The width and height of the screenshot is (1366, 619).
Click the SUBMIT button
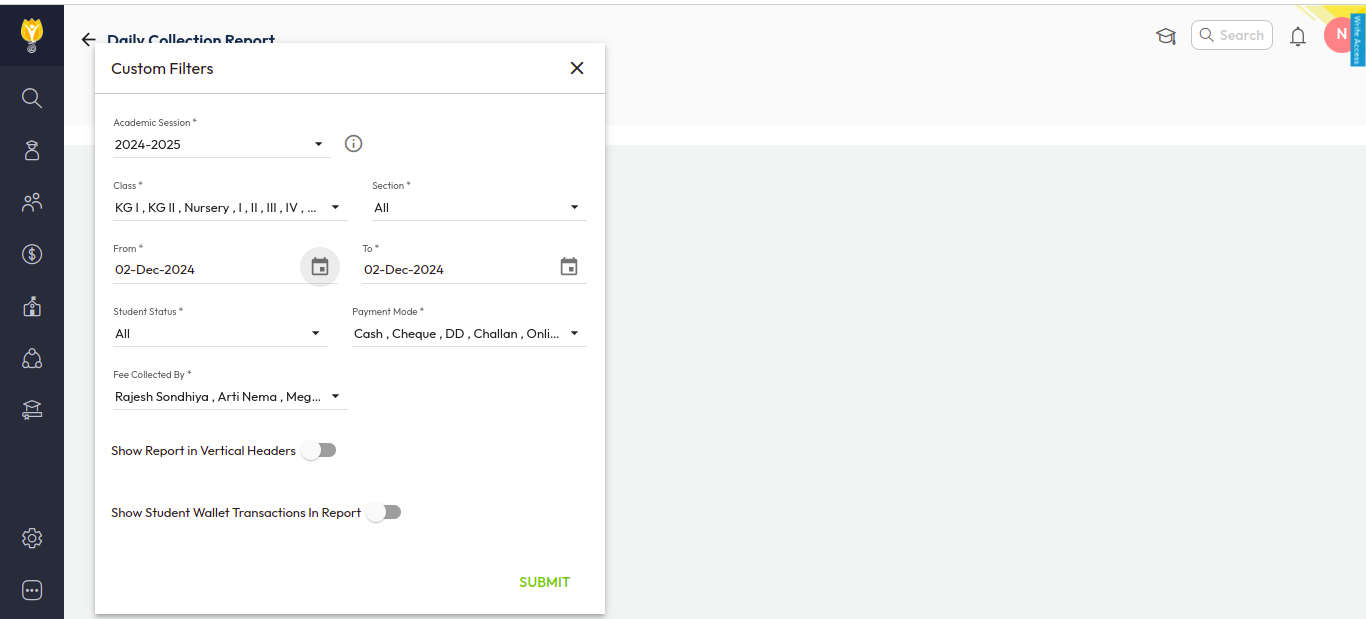[x=544, y=582]
